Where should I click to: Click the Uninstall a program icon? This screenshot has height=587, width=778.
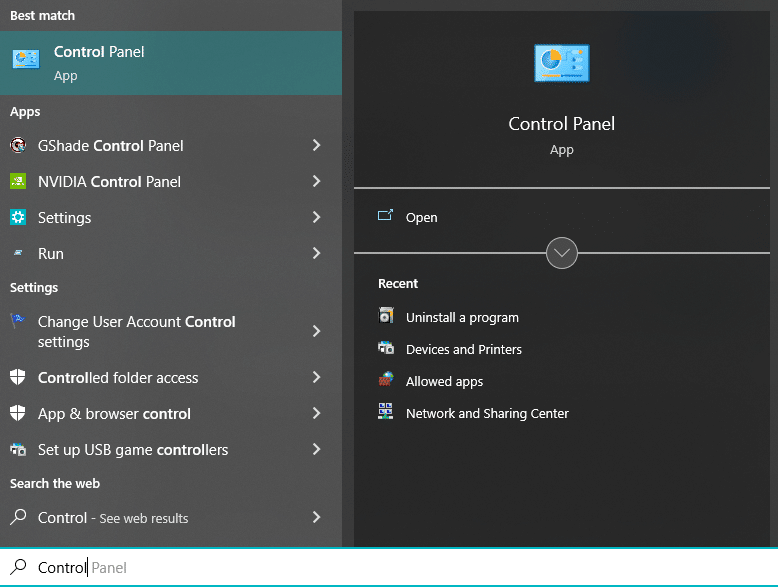[386, 316]
